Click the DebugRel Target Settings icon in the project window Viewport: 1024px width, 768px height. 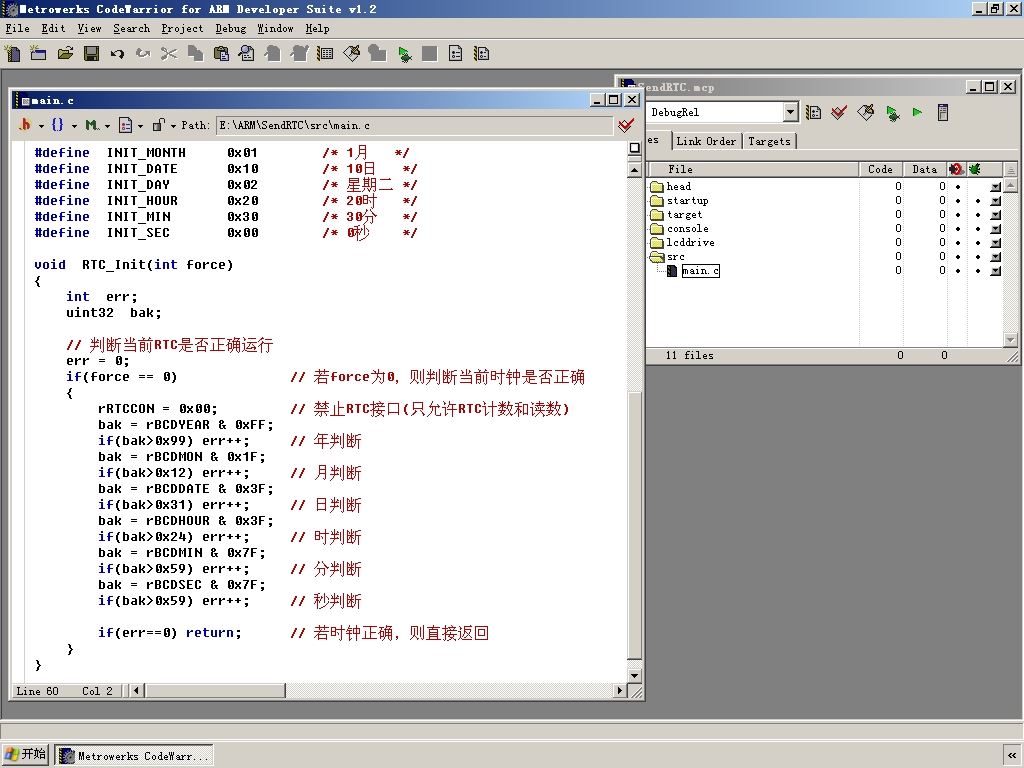814,112
